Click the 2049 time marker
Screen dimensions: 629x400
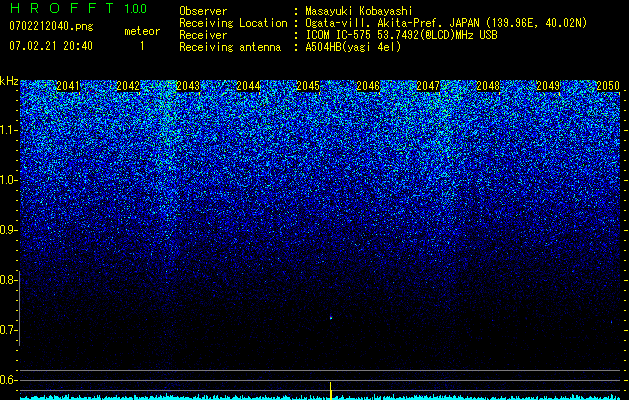[548, 86]
